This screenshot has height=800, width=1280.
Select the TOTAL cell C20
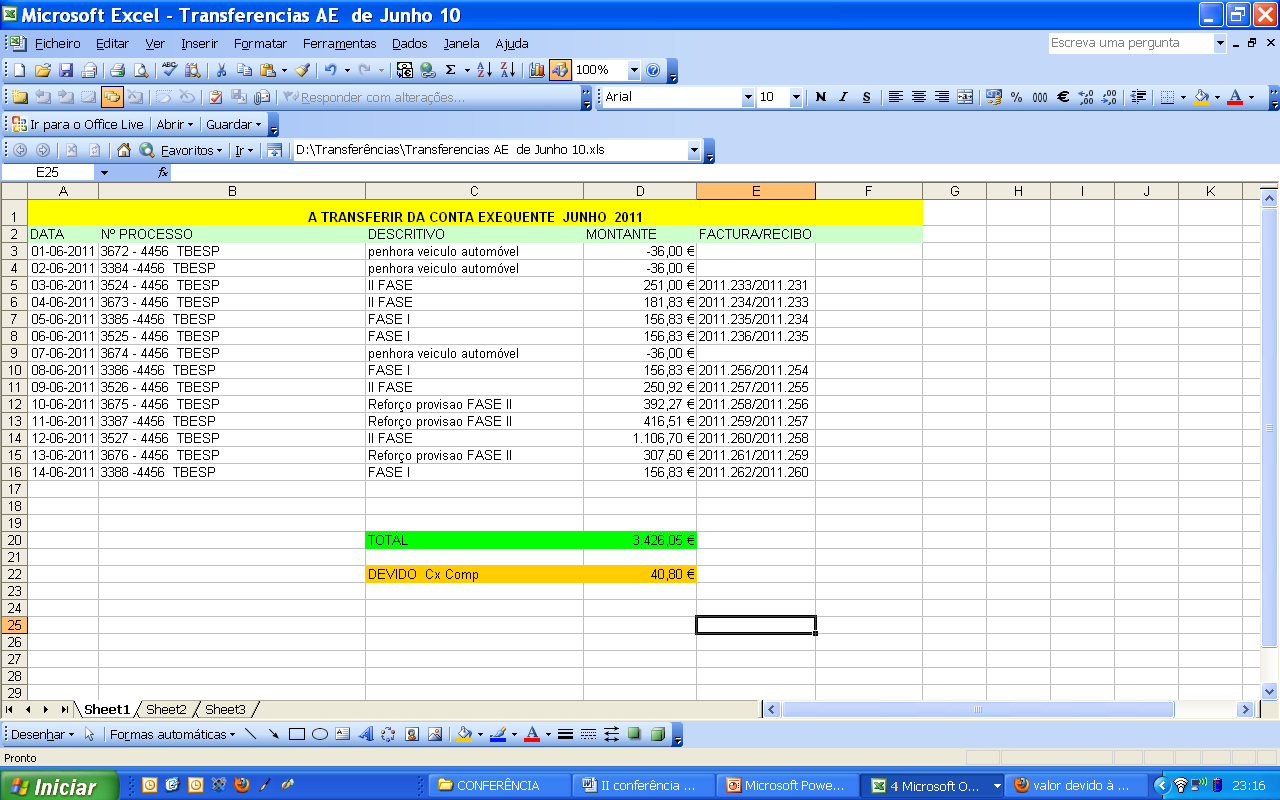(474, 540)
